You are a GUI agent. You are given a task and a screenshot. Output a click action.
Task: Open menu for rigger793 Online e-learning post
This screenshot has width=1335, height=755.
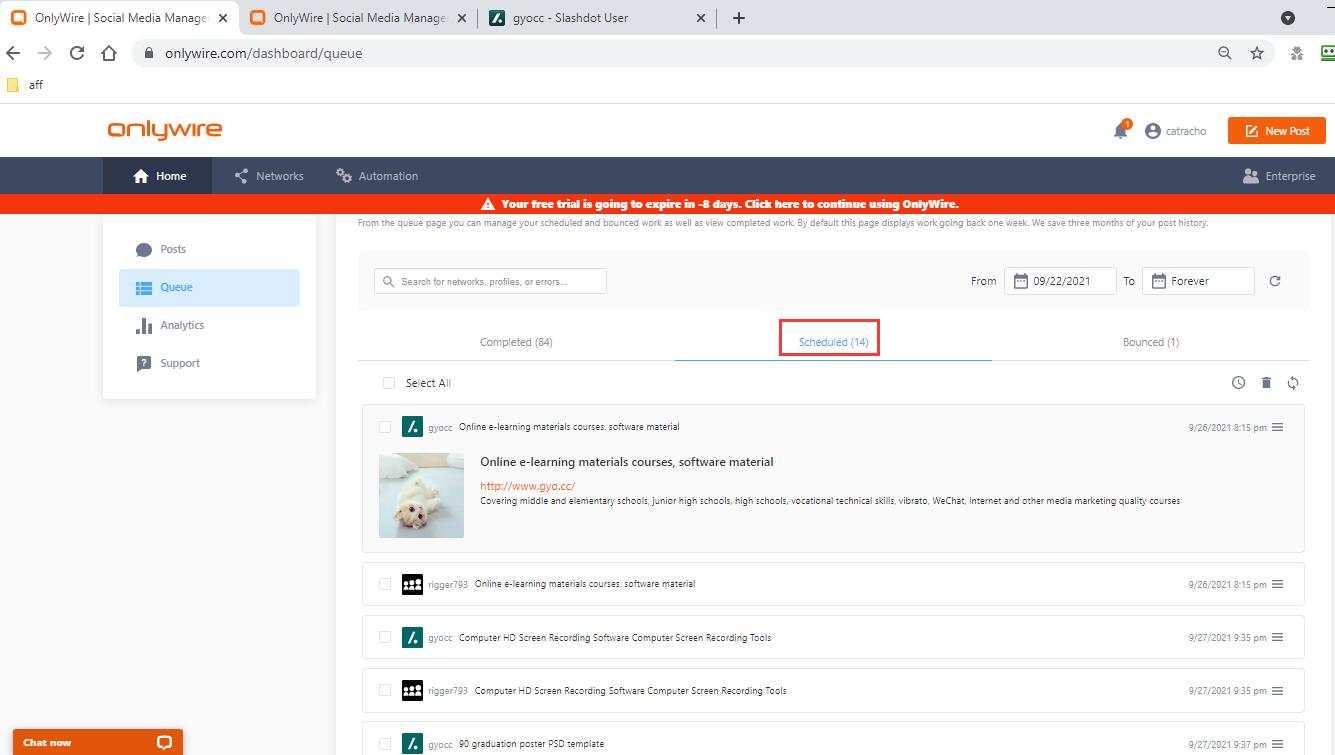1277,584
